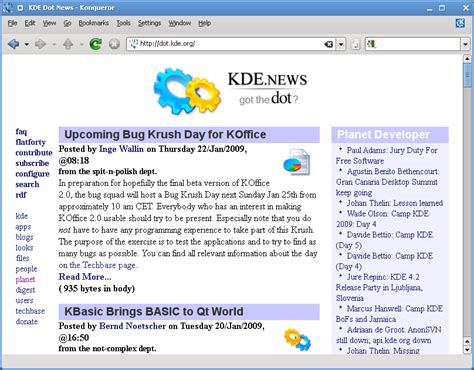Click the KDE throbber icon in the menu bar

click(460, 23)
